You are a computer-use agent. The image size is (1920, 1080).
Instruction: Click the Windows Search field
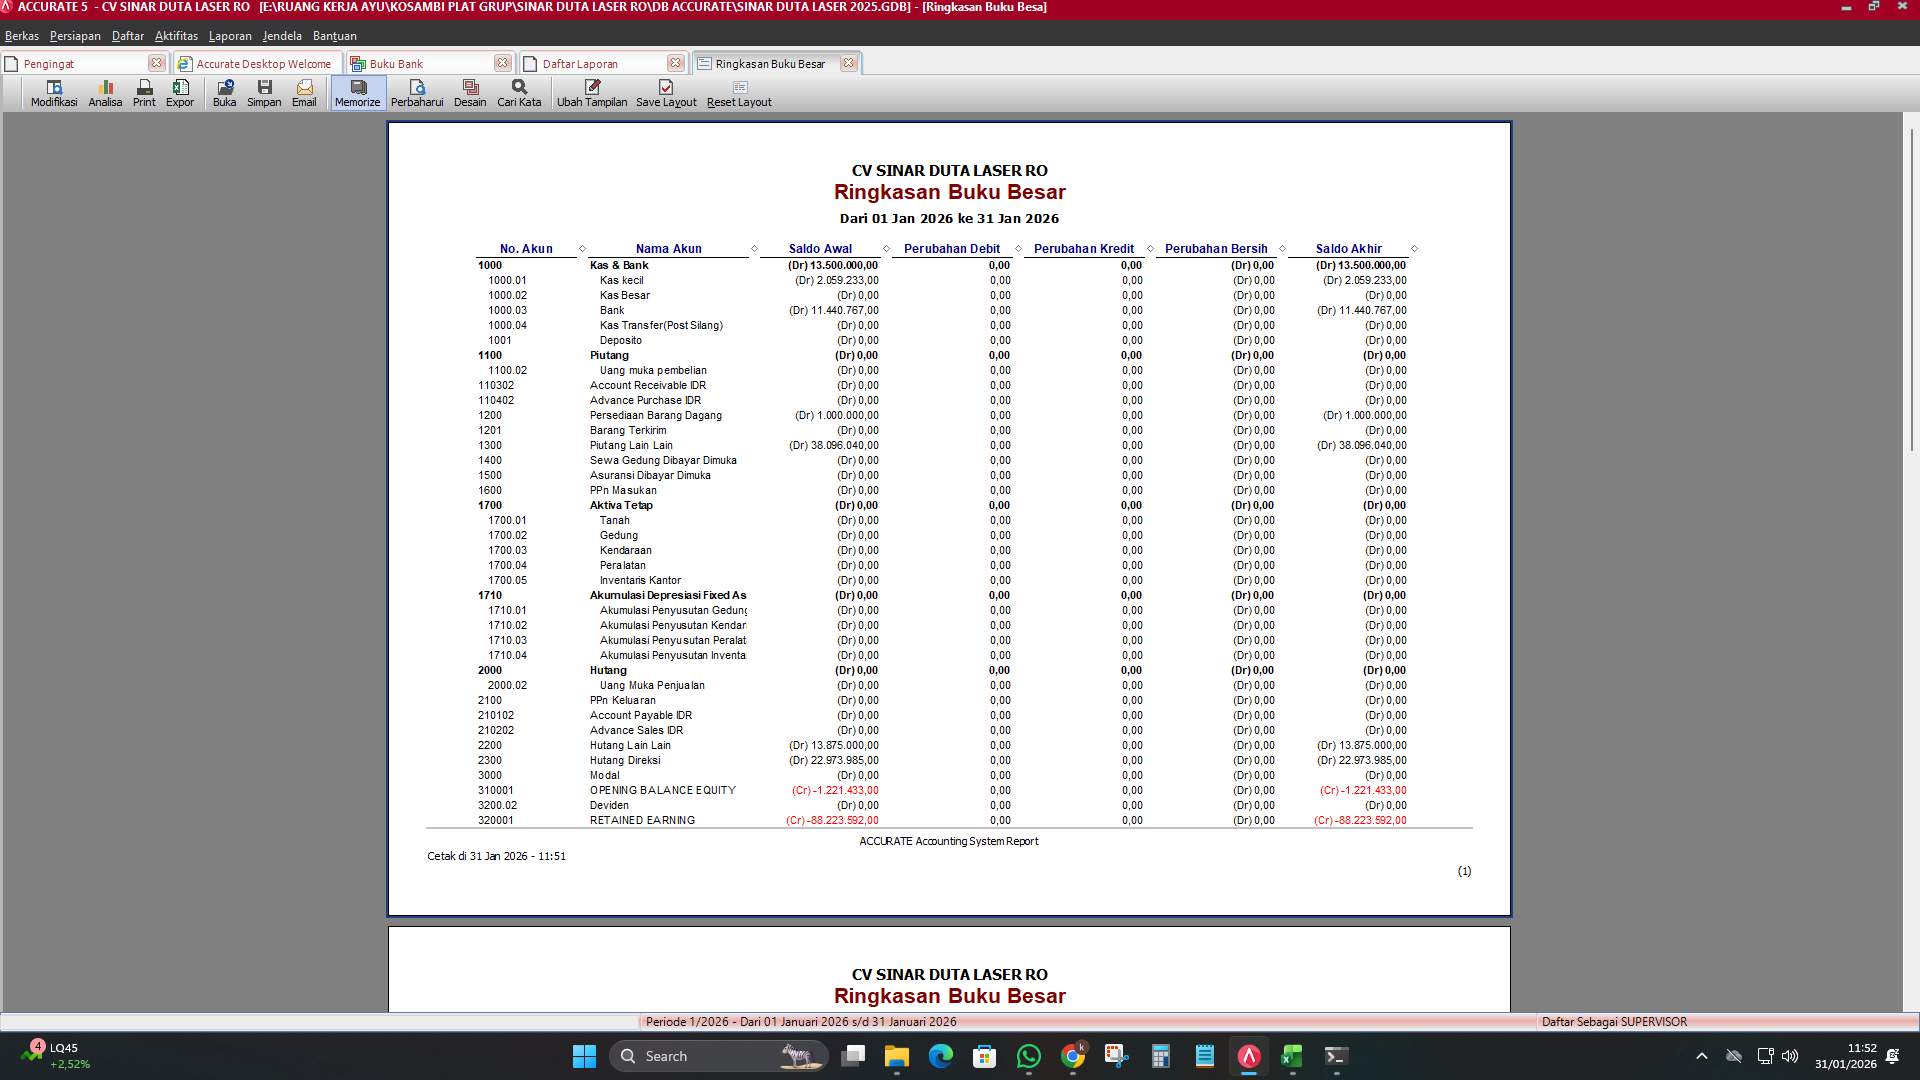coord(700,1056)
